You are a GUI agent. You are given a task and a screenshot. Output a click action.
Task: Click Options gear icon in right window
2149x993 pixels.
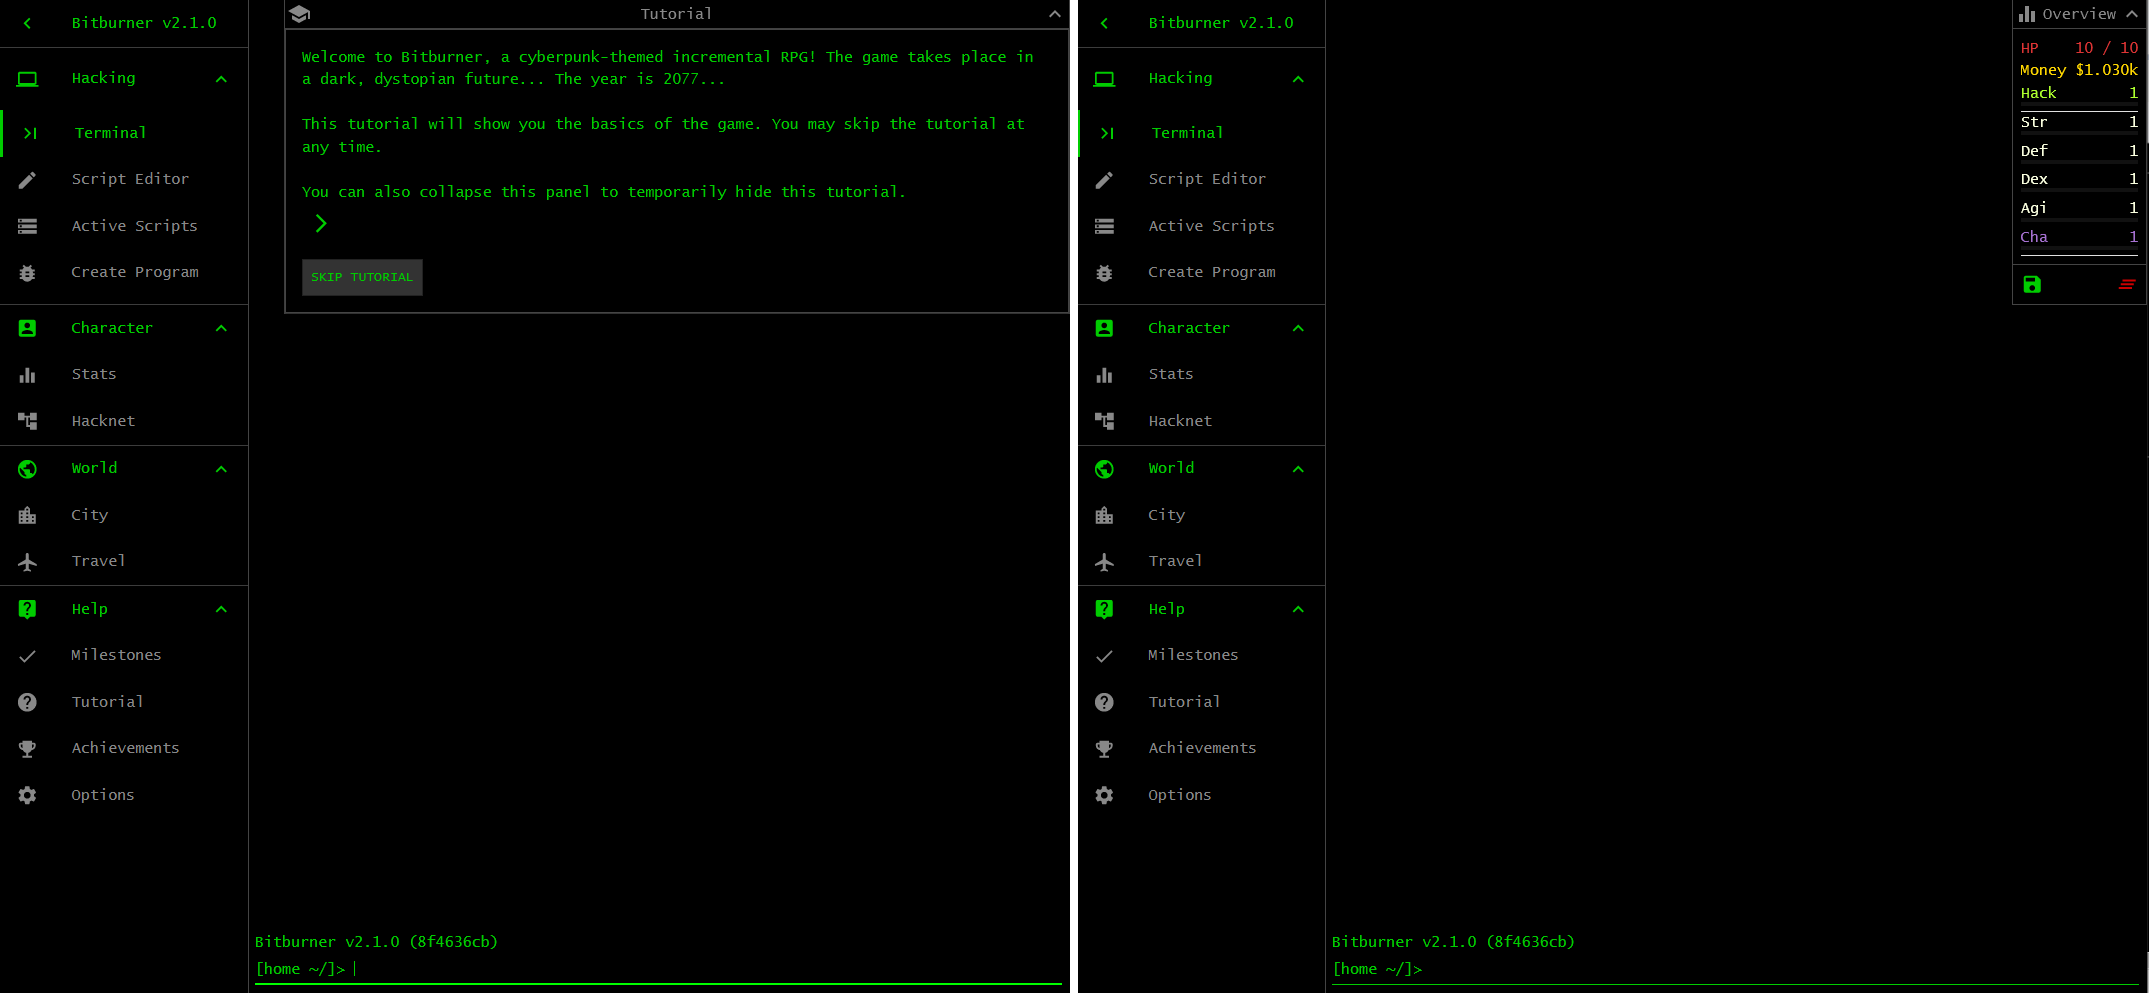click(1104, 795)
